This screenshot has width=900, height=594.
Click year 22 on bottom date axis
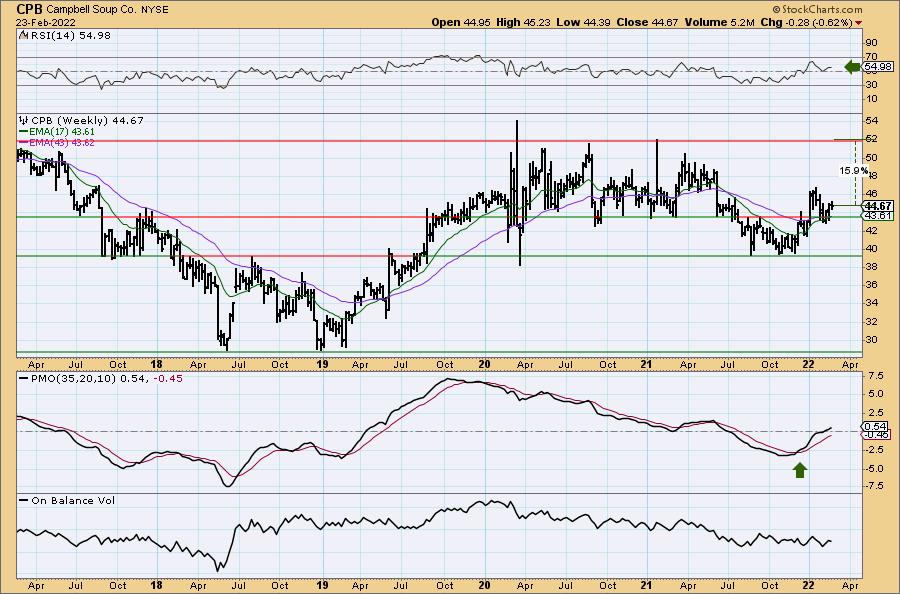pos(808,586)
